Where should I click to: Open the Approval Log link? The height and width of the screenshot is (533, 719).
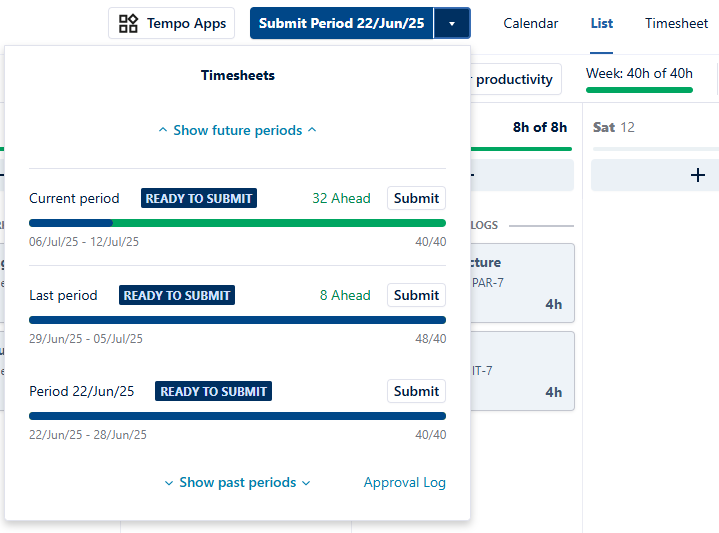(x=404, y=482)
